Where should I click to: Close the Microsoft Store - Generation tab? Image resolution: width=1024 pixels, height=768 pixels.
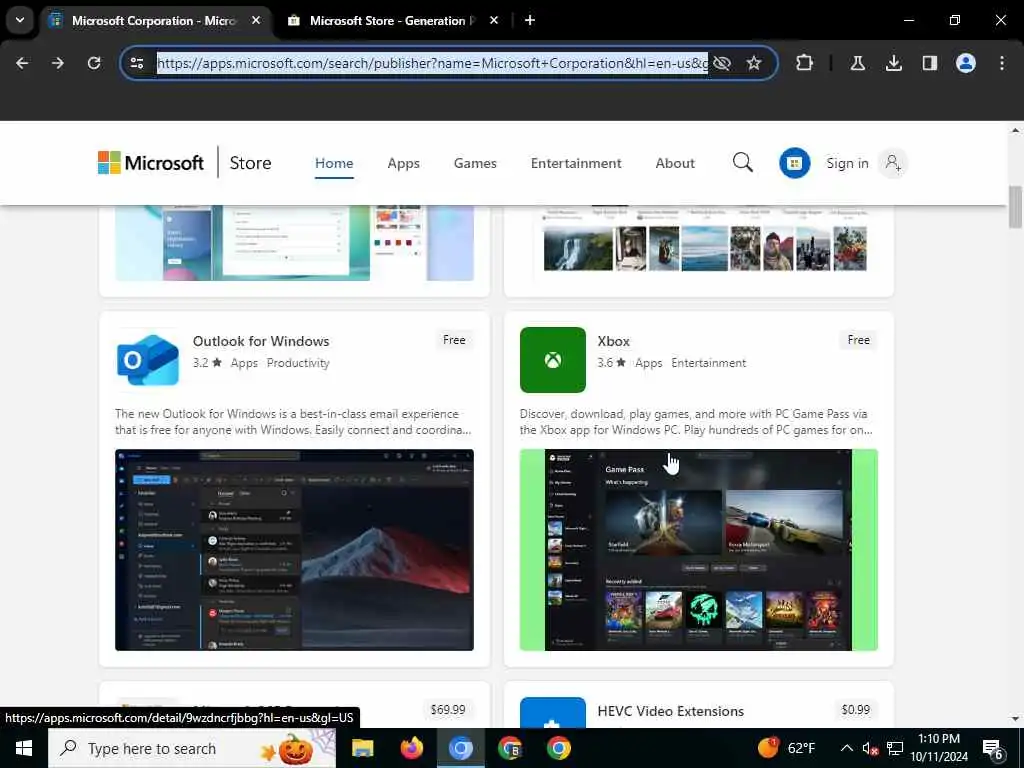(x=494, y=20)
